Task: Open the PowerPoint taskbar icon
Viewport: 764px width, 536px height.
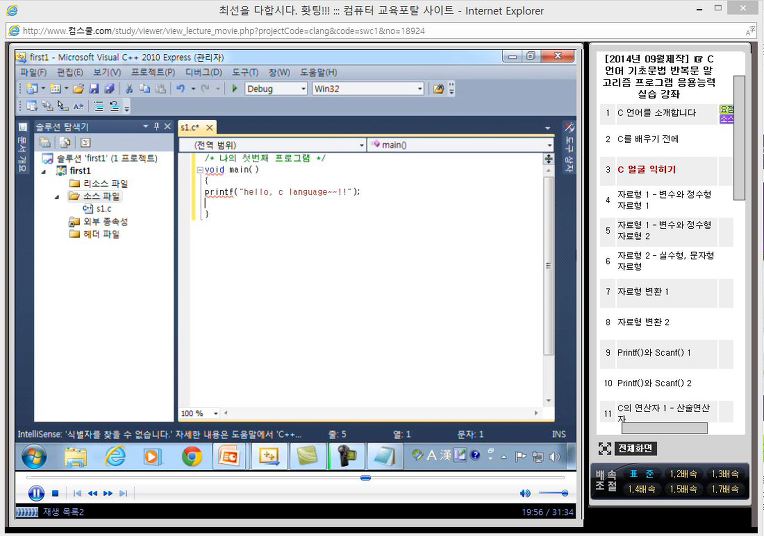Action: [x=229, y=457]
